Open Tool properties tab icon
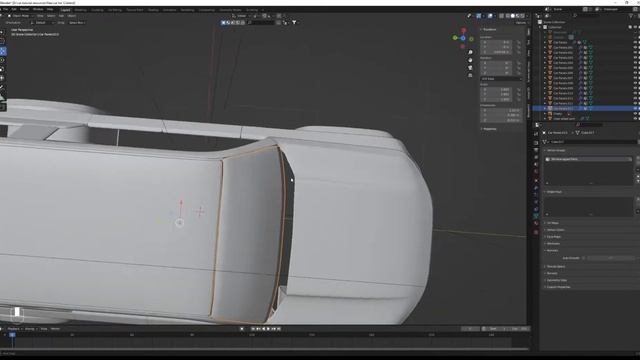The height and width of the screenshot is (360, 640). (x=536, y=133)
